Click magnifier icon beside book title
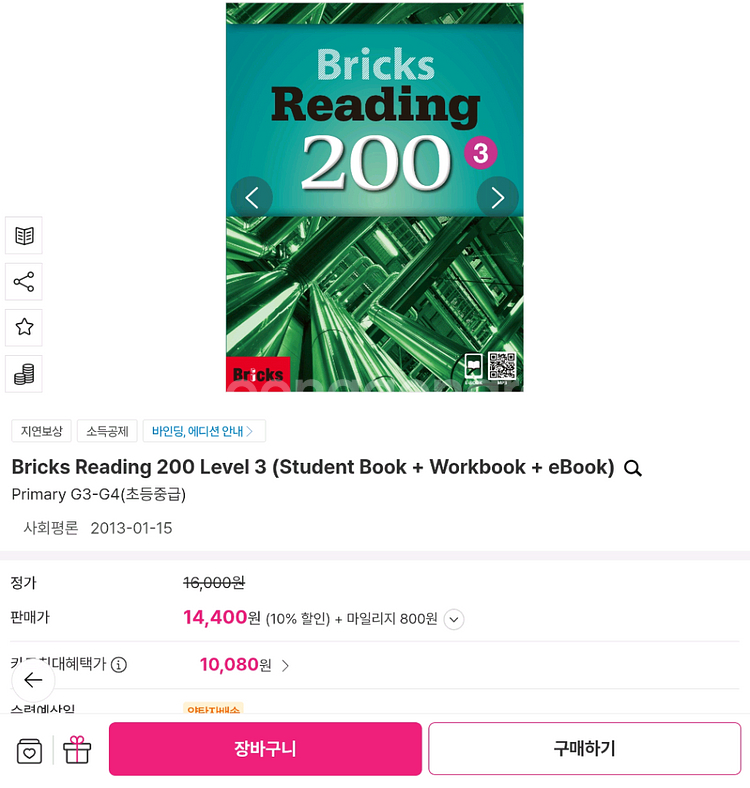This screenshot has height=788, width=750. tap(632, 468)
